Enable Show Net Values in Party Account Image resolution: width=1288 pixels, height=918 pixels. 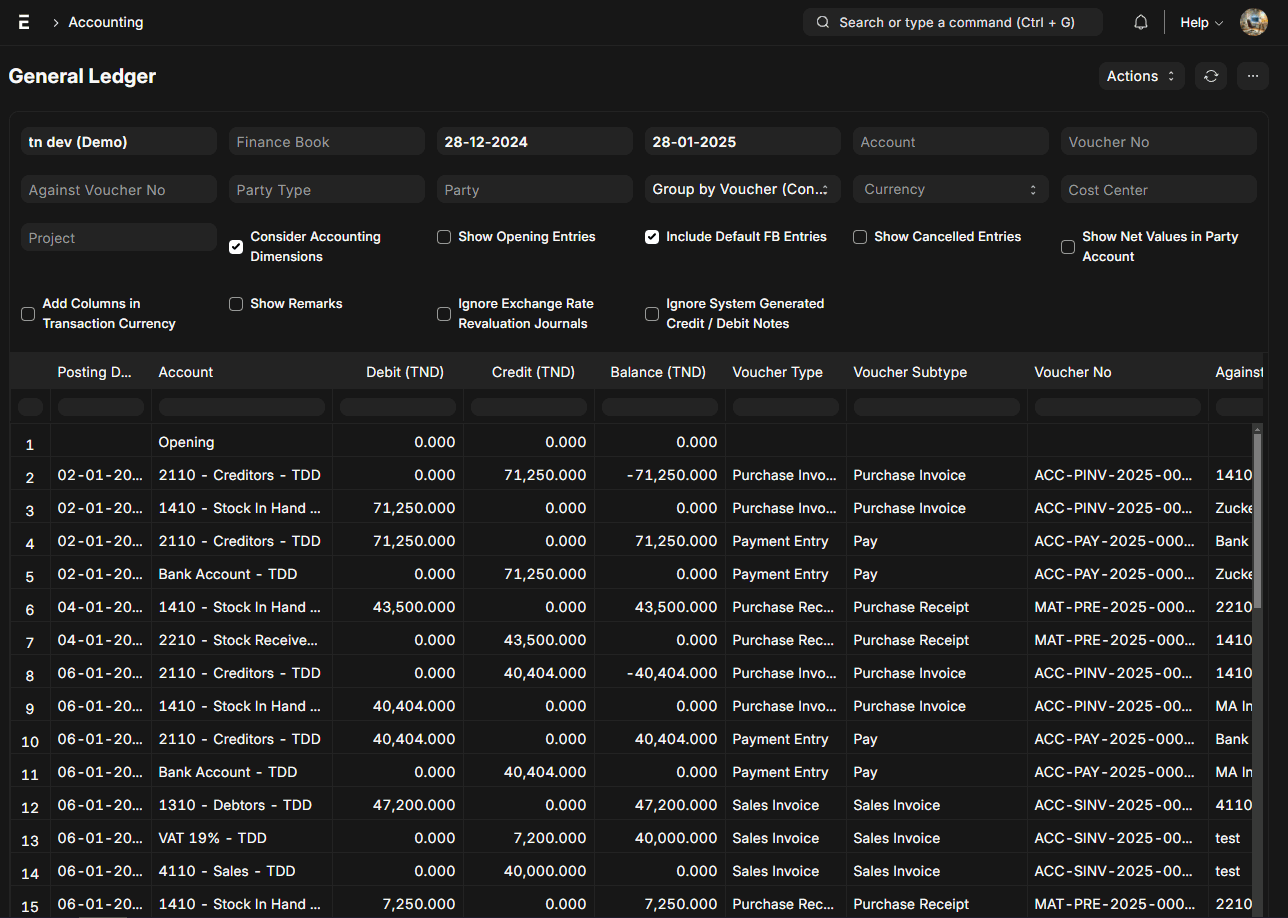click(1068, 247)
